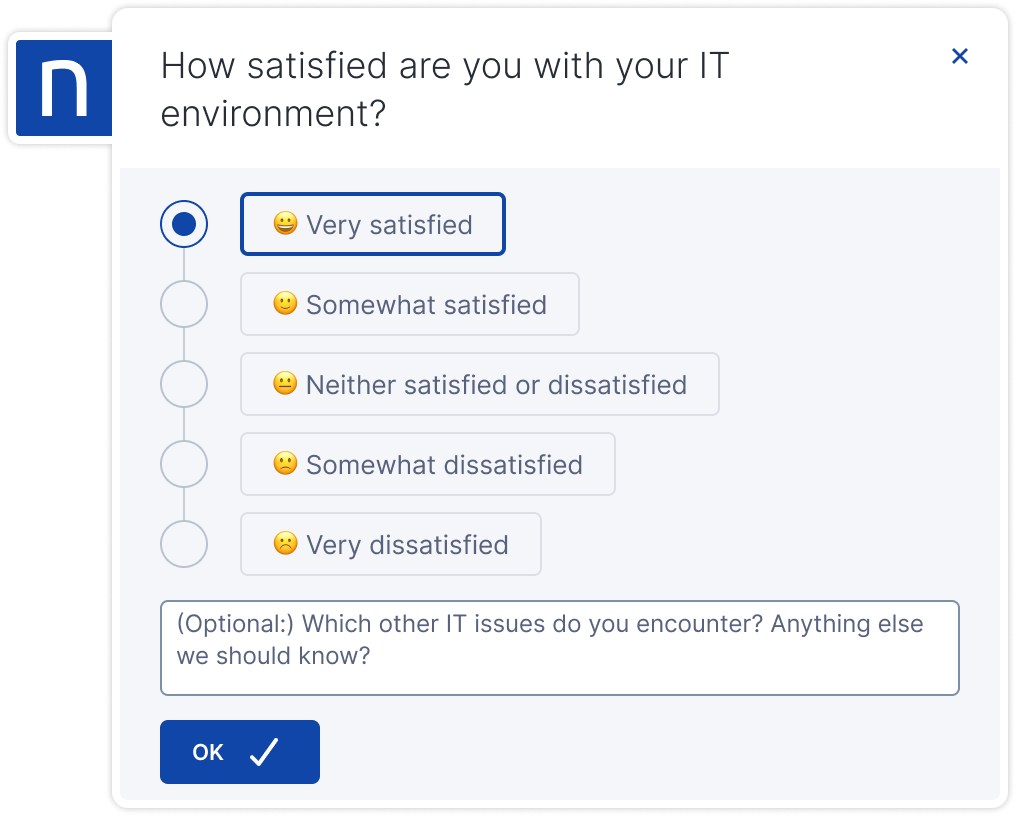
Task: Choose the Somewhat satisfied answer option
Action: (x=410, y=304)
